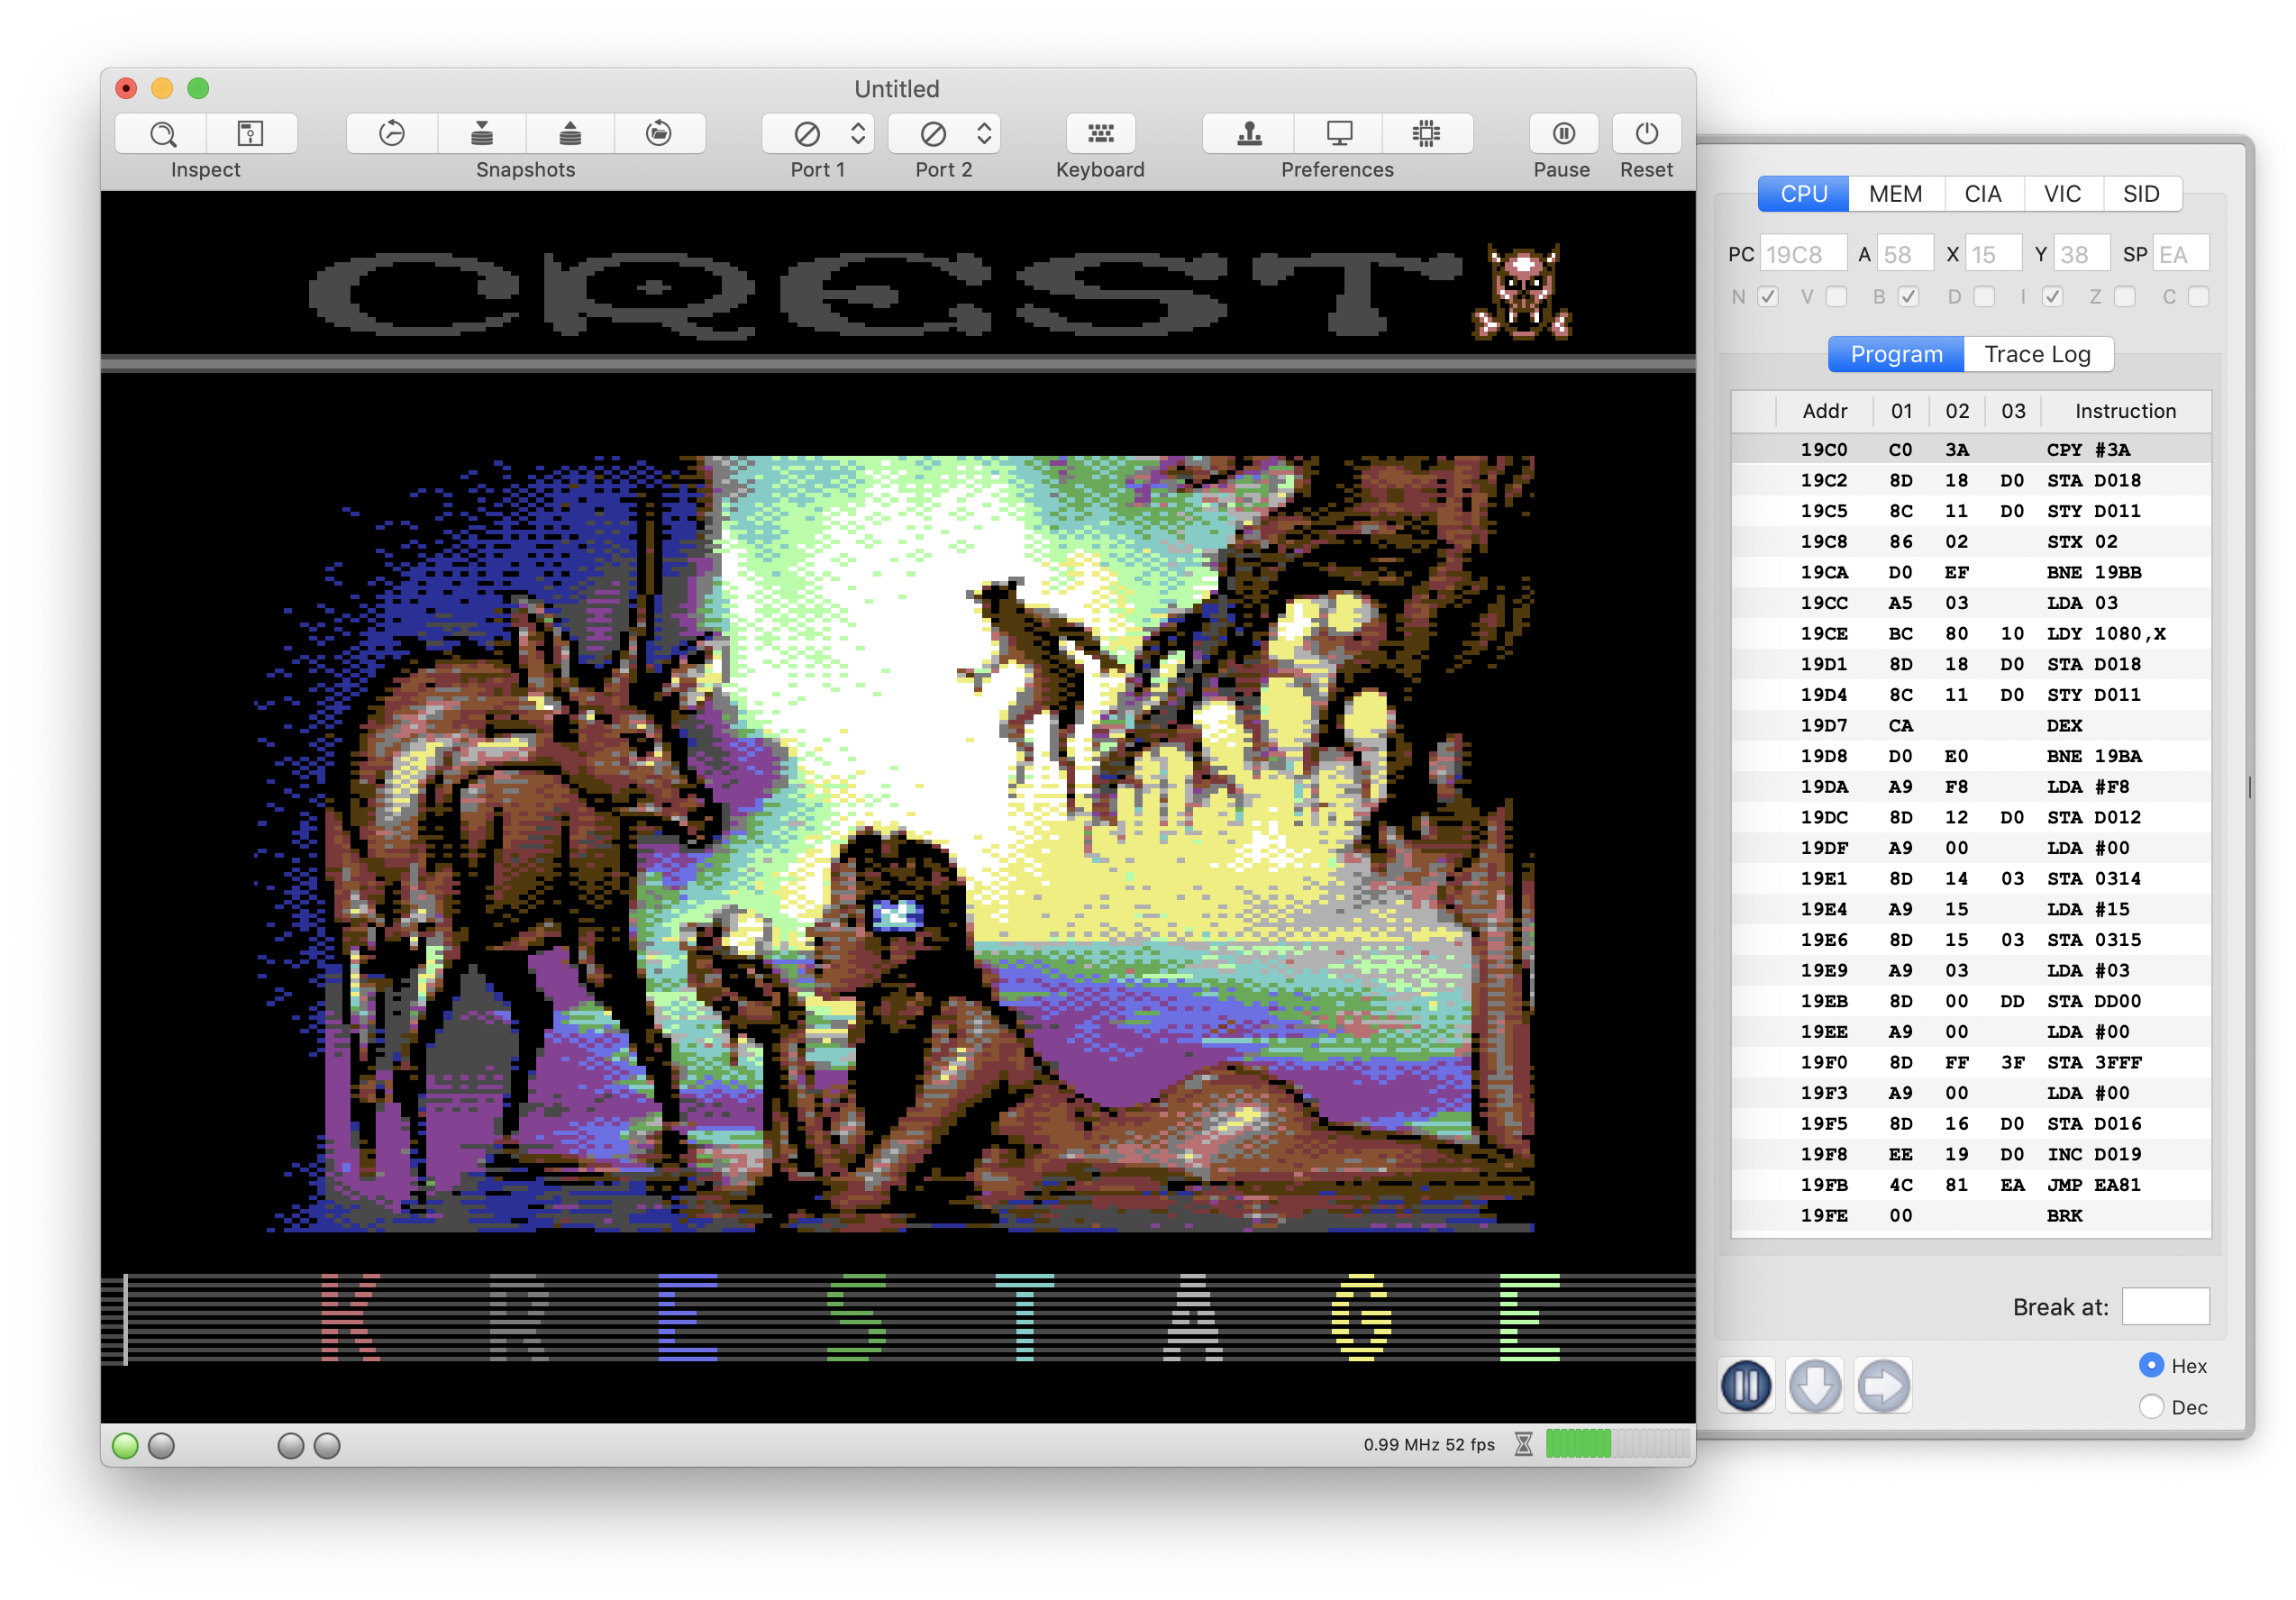Toggle the B flag checkbox
The width and height of the screenshot is (2296, 1600).
point(1908,297)
